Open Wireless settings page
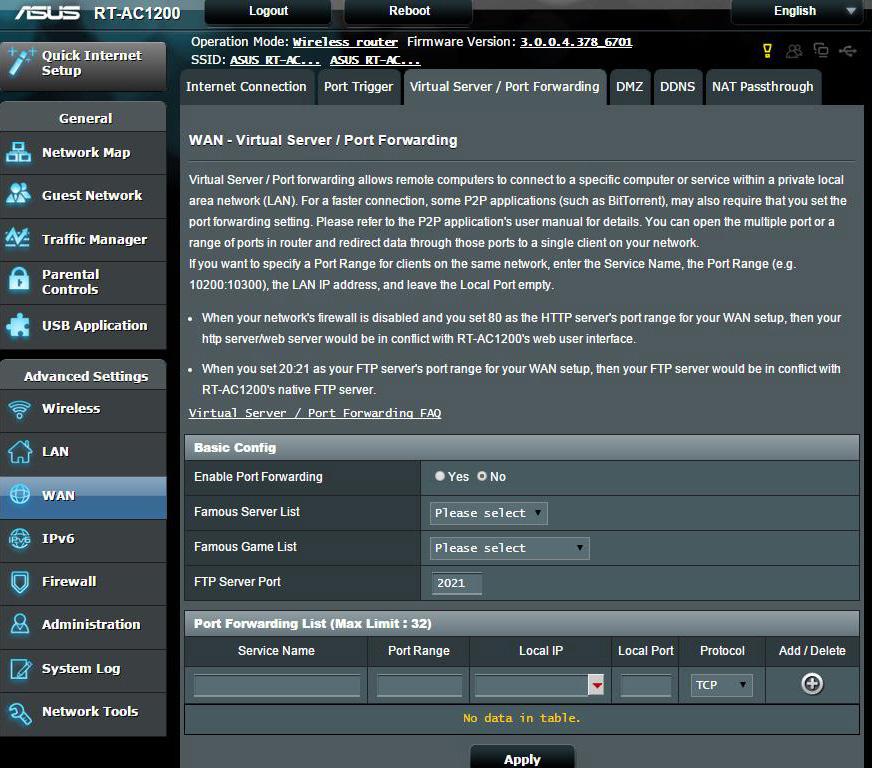872x768 pixels. pyautogui.click(x=83, y=409)
